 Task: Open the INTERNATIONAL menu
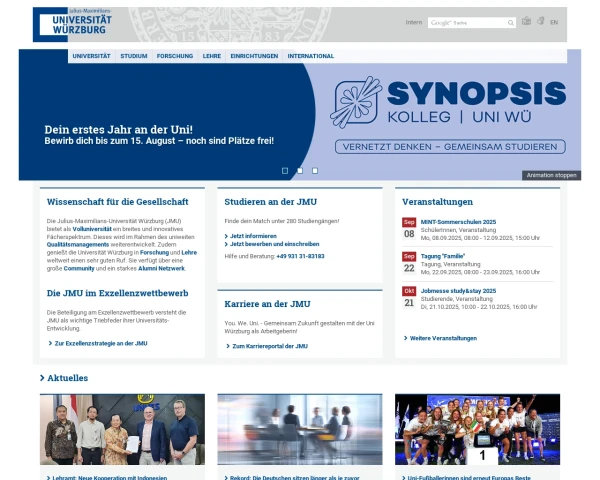[311, 56]
